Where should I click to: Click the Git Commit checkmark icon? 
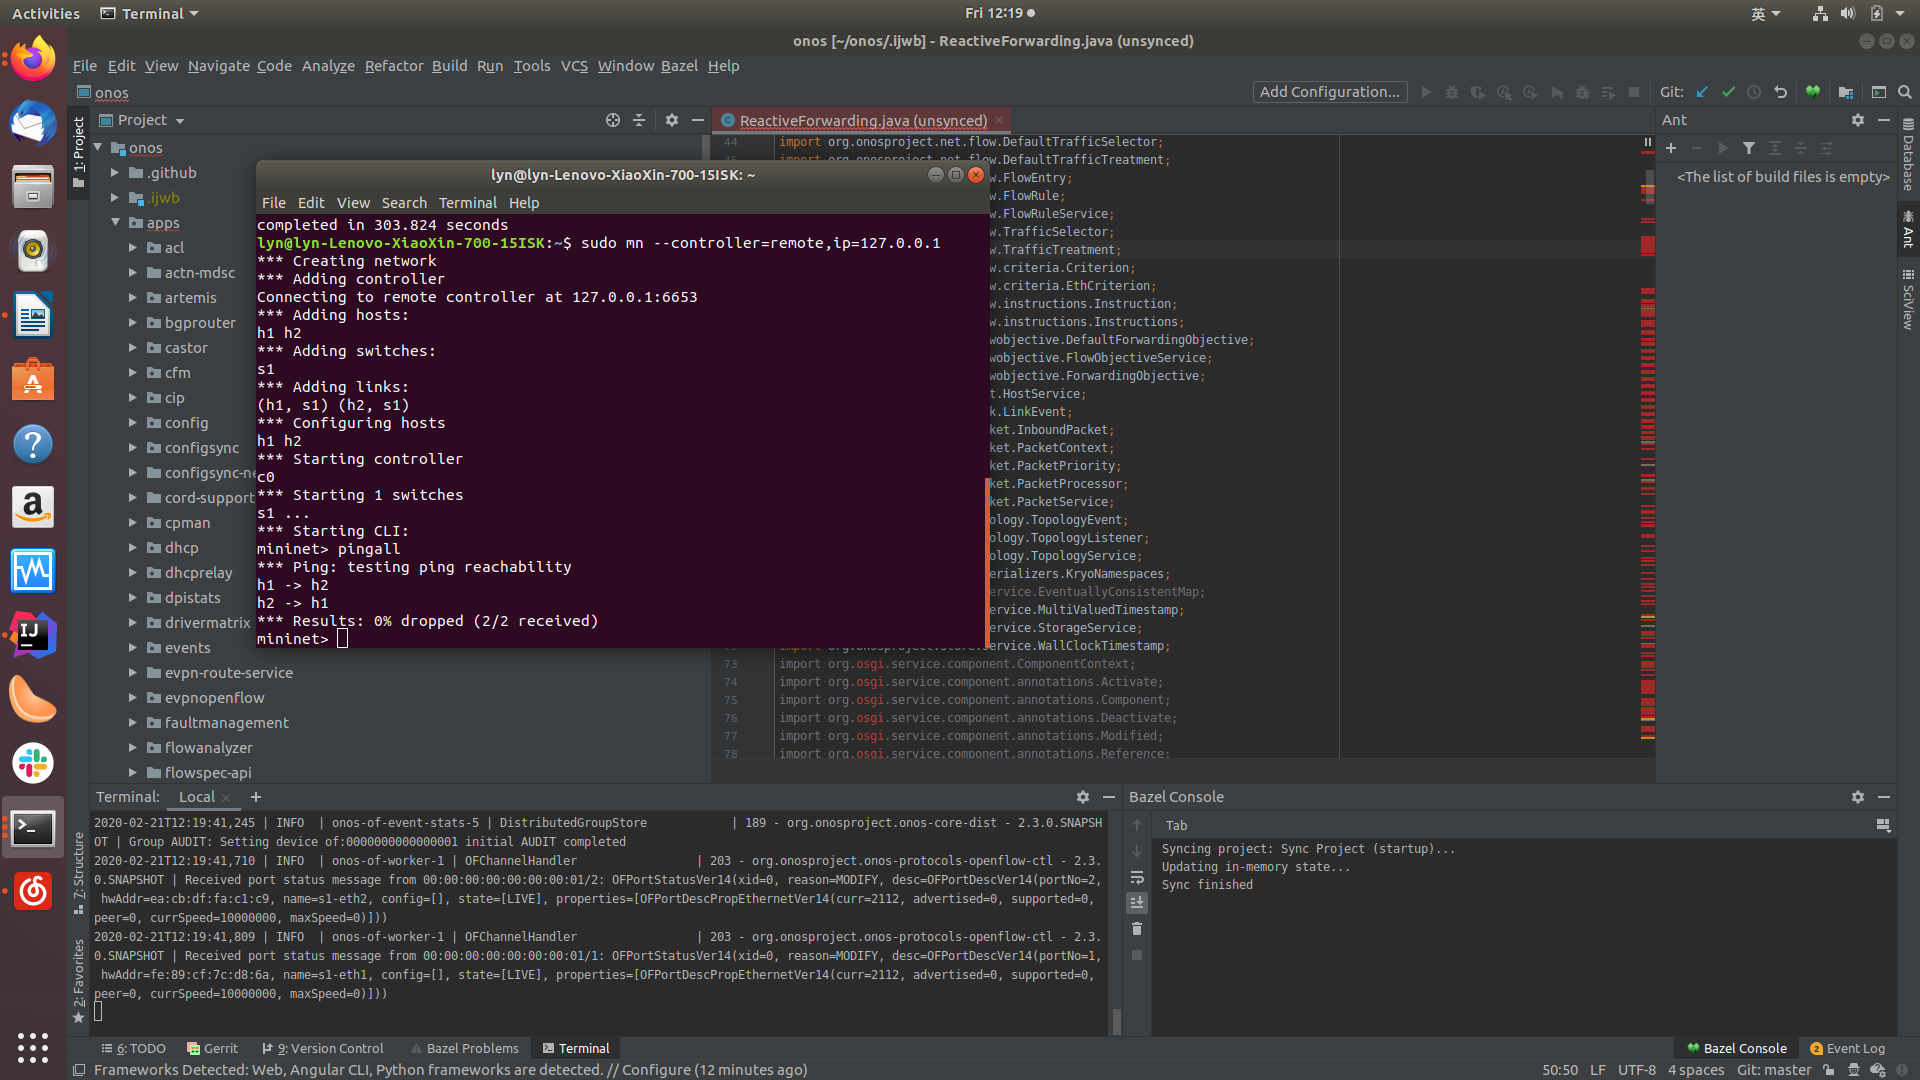click(x=1728, y=92)
